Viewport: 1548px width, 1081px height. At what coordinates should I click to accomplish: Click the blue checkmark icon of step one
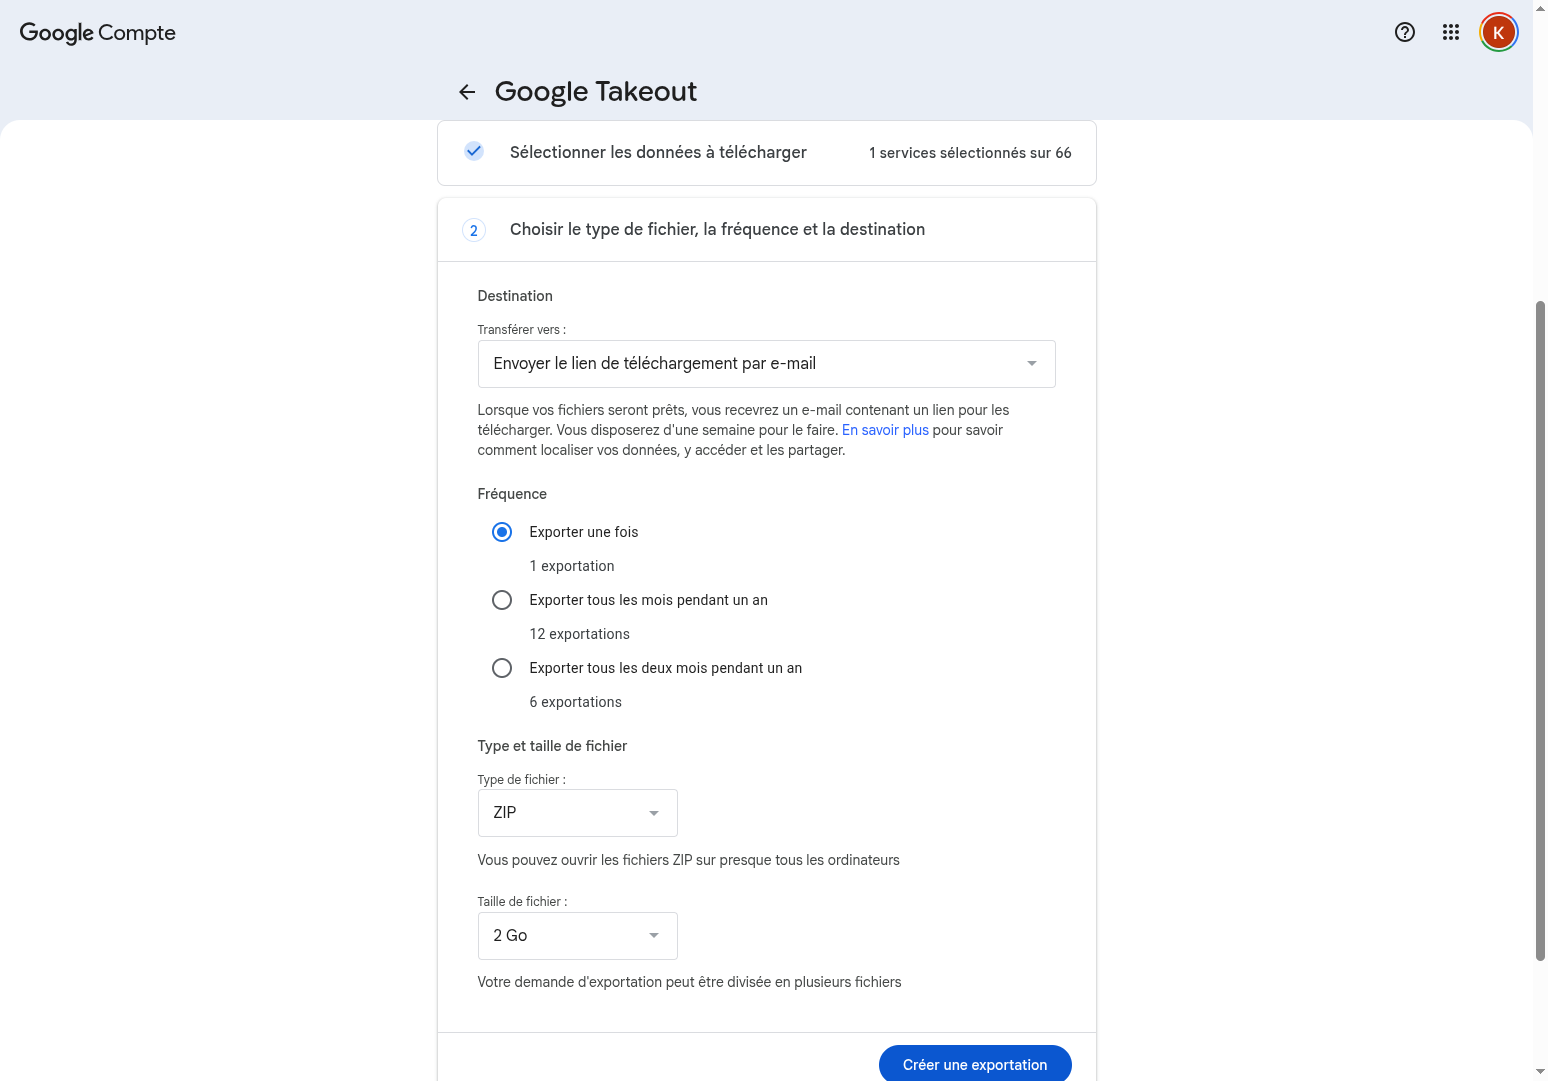(x=474, y=151)
